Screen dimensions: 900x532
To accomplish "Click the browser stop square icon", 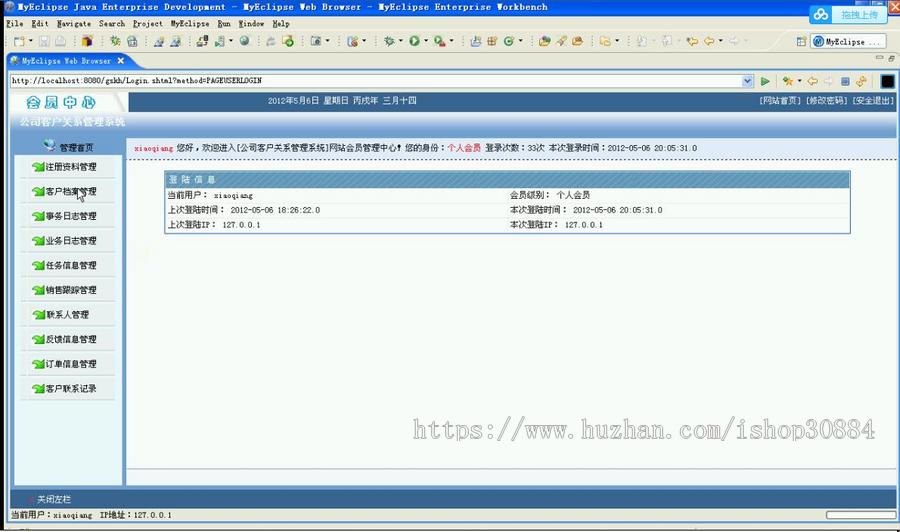I will [x=845, y=81].
